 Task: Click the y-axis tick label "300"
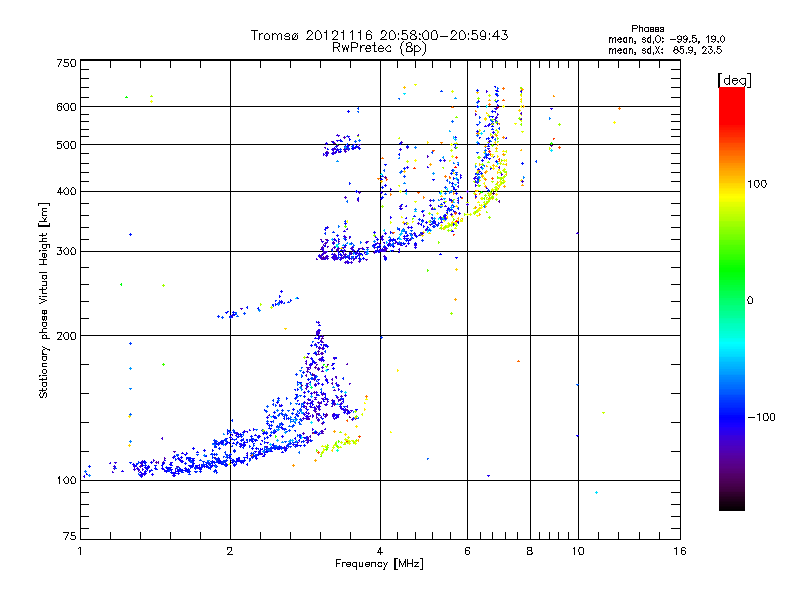pos(66,252)
